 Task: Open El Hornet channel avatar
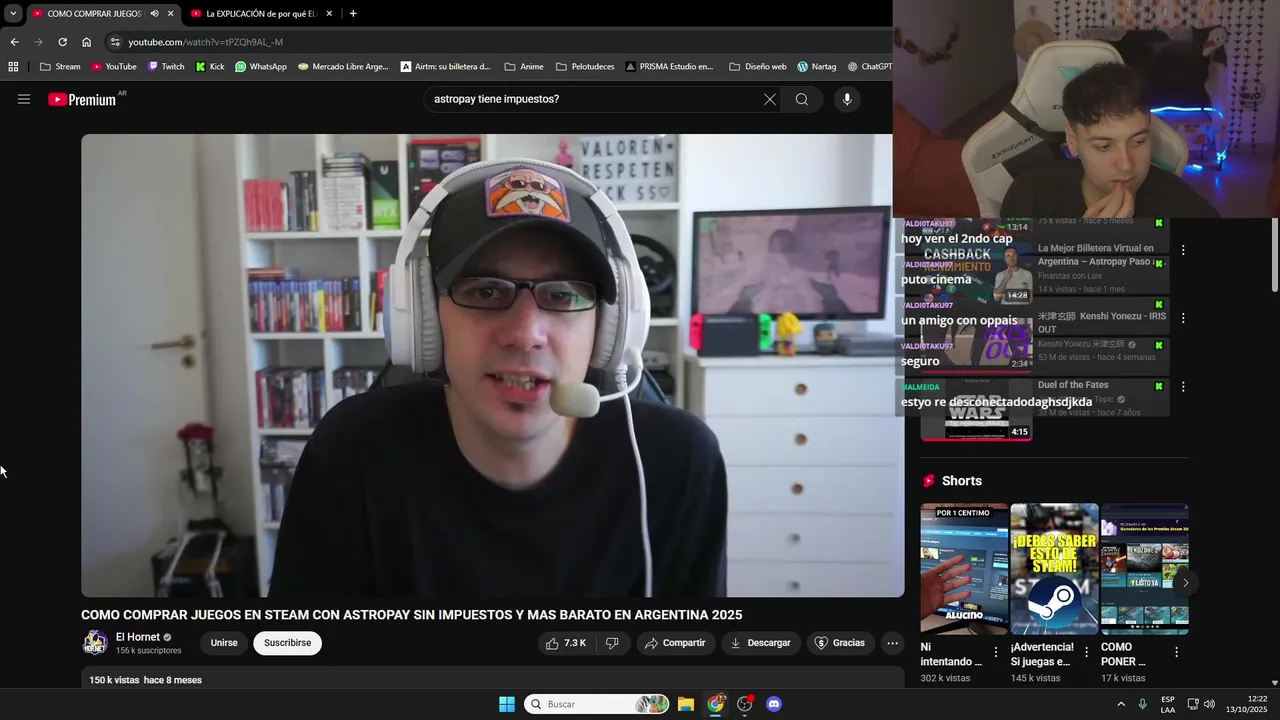(95, 643)
